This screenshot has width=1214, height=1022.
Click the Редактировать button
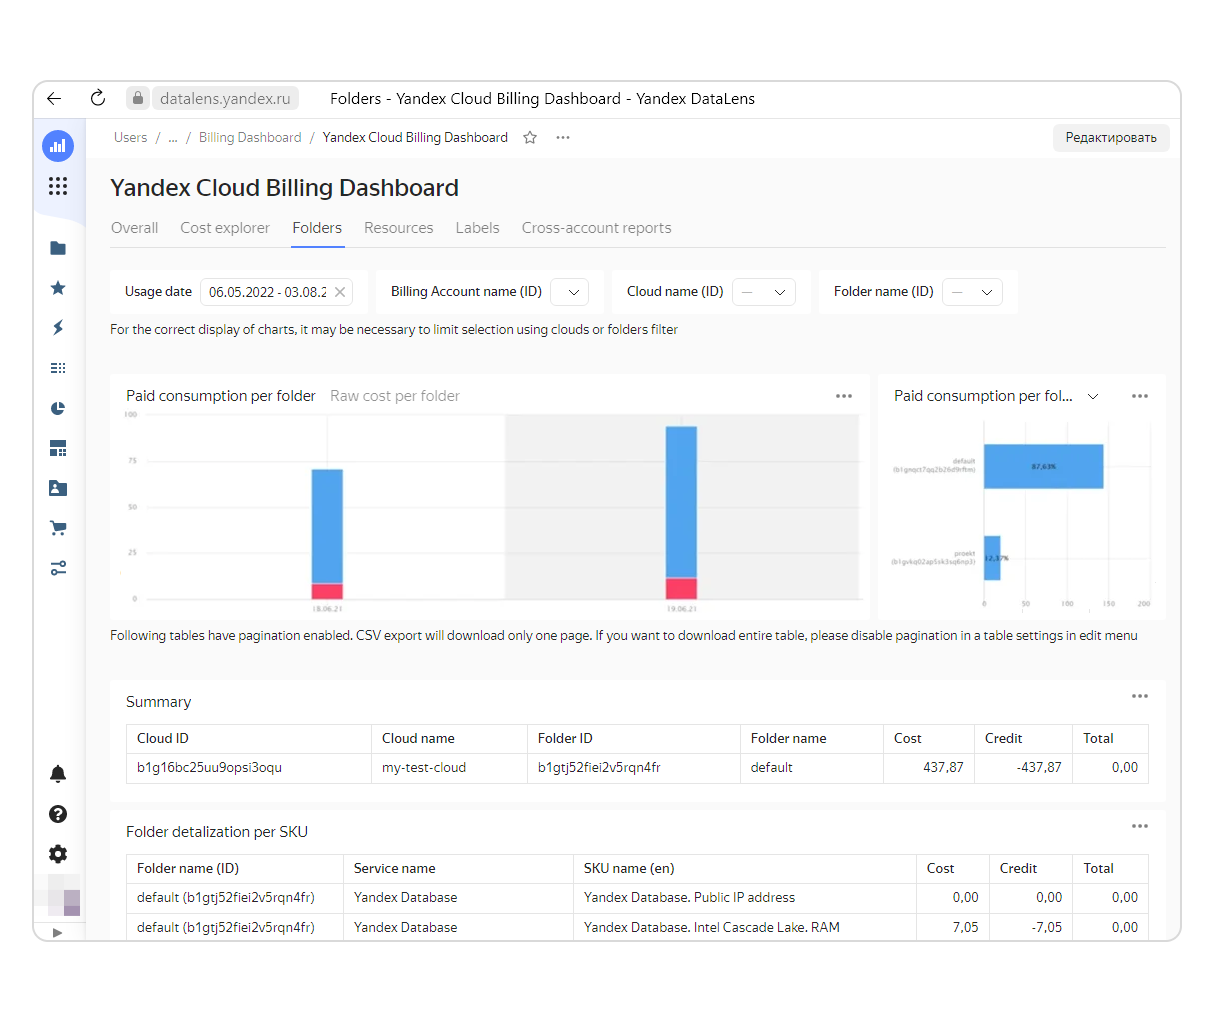click(1111, 138)
